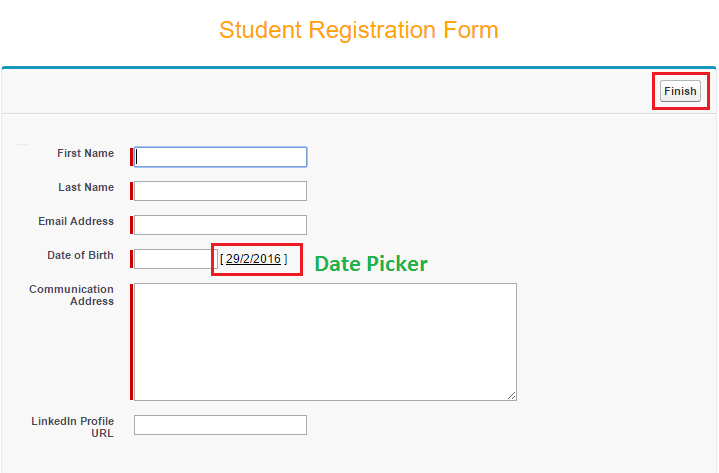Image resolution: width=719 pixels, height=473 pixels.
Task: Click the Date of Birth input field
Action: tap(174, 259)
